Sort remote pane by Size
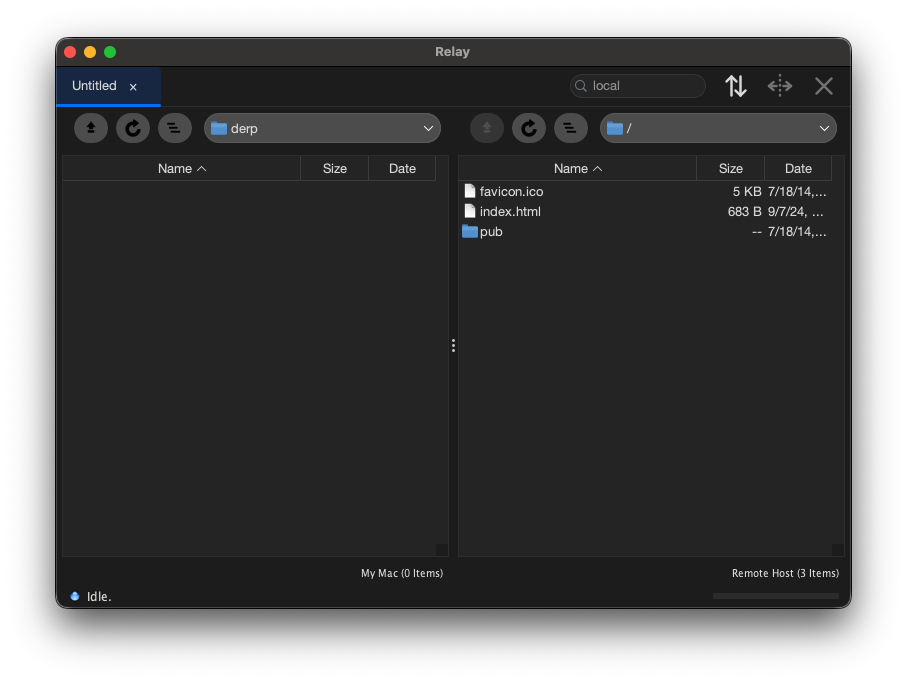Image resolution: width=907 pixels, height=682 pixels. point(731,168)
